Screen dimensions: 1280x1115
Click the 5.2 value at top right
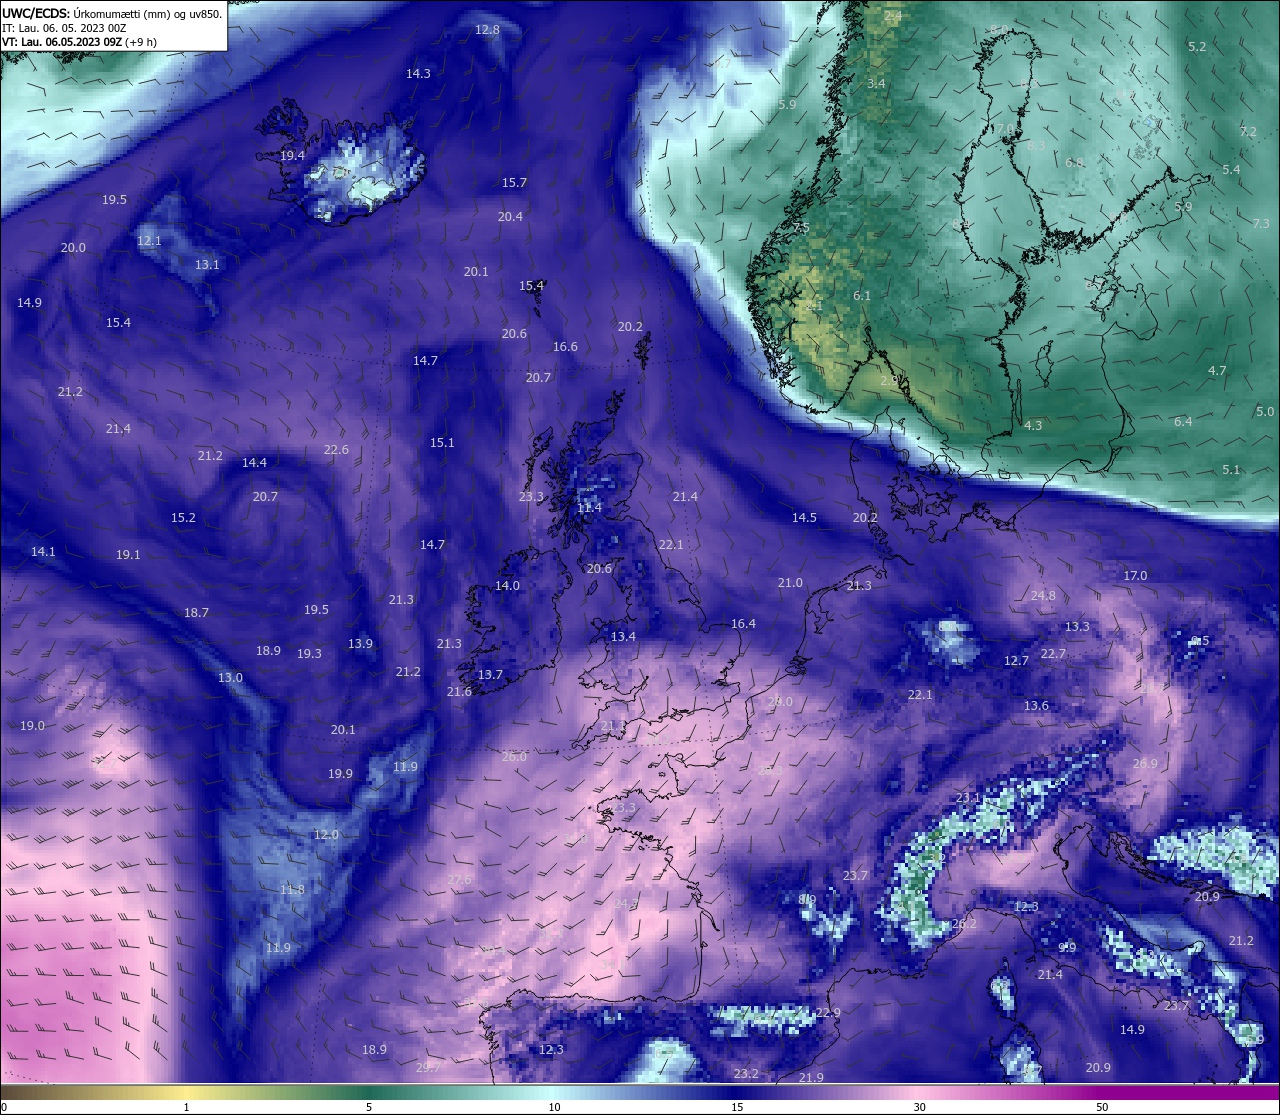point(1197,47)
